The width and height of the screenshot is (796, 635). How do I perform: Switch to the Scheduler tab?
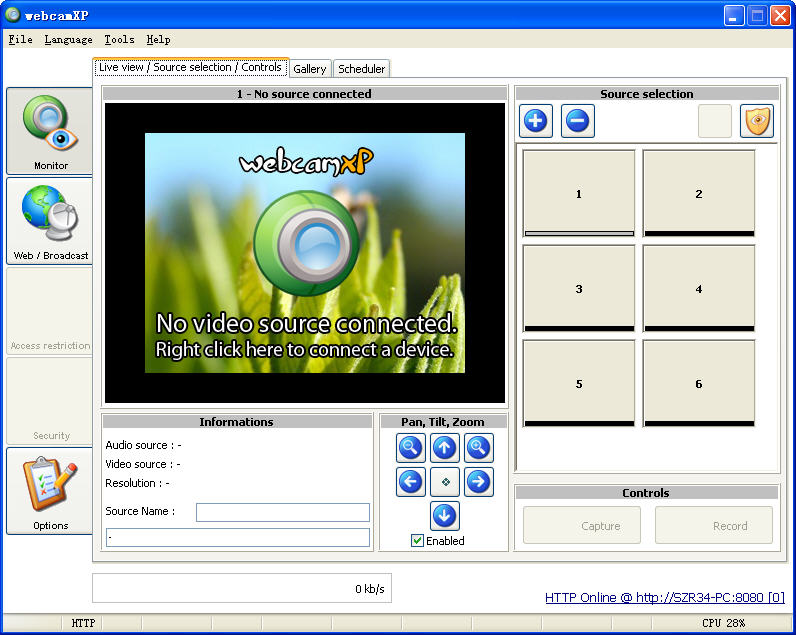[361, 69]
